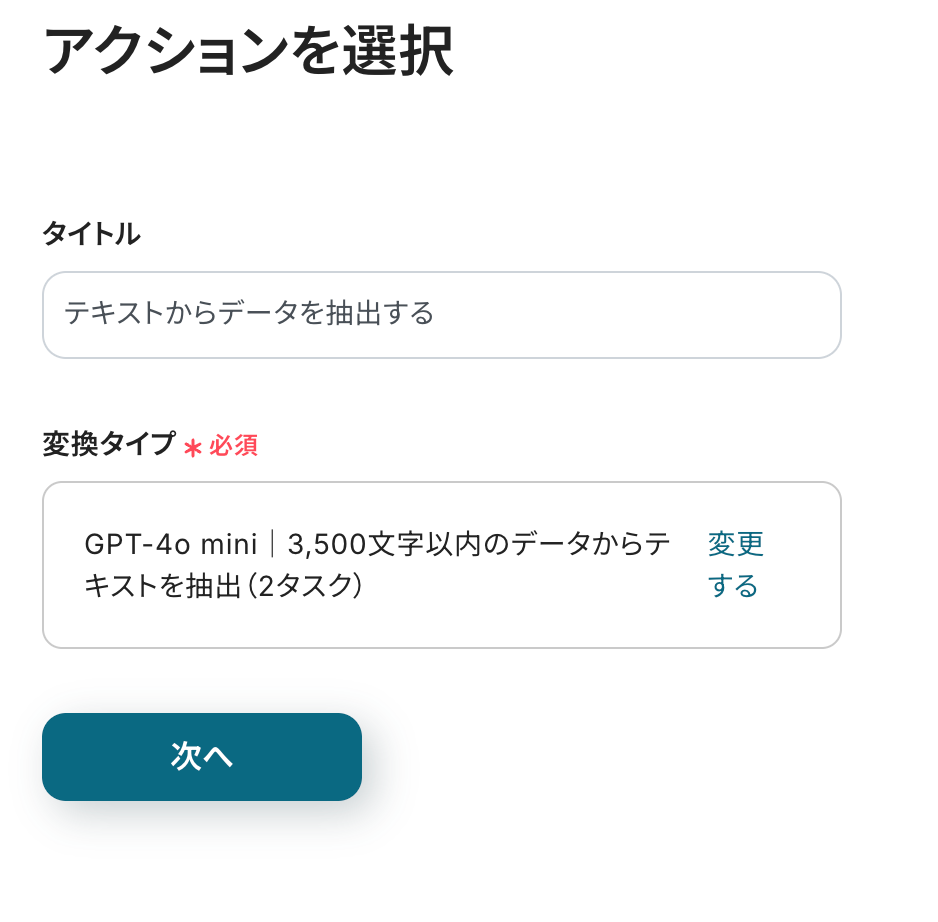Click the タイトル field label
The image size is (938, 922).
[91, 234]
